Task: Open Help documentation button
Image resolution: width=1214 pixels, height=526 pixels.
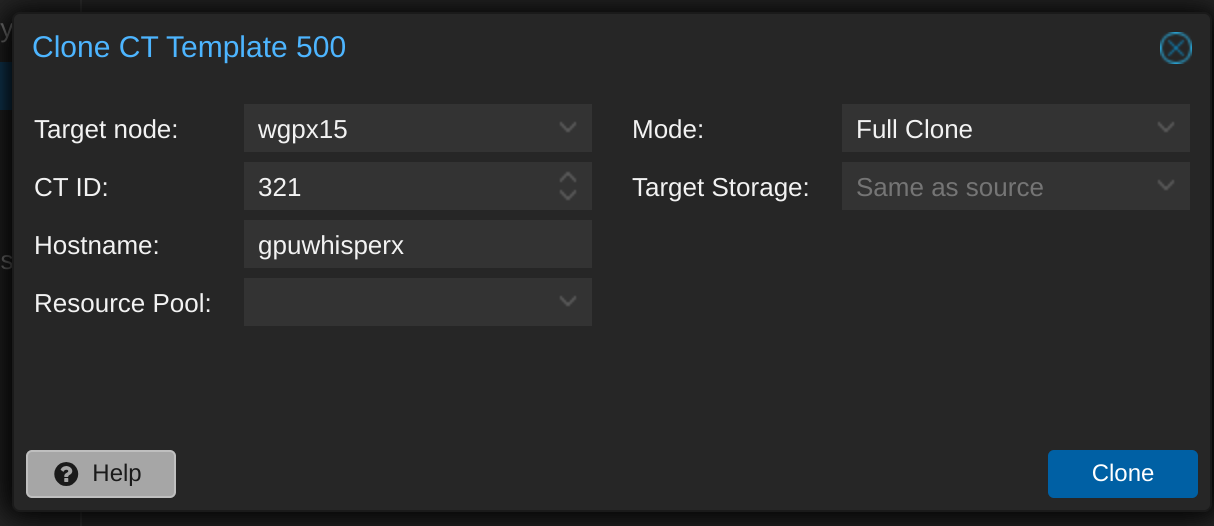Action: click(x=101, y=474)
